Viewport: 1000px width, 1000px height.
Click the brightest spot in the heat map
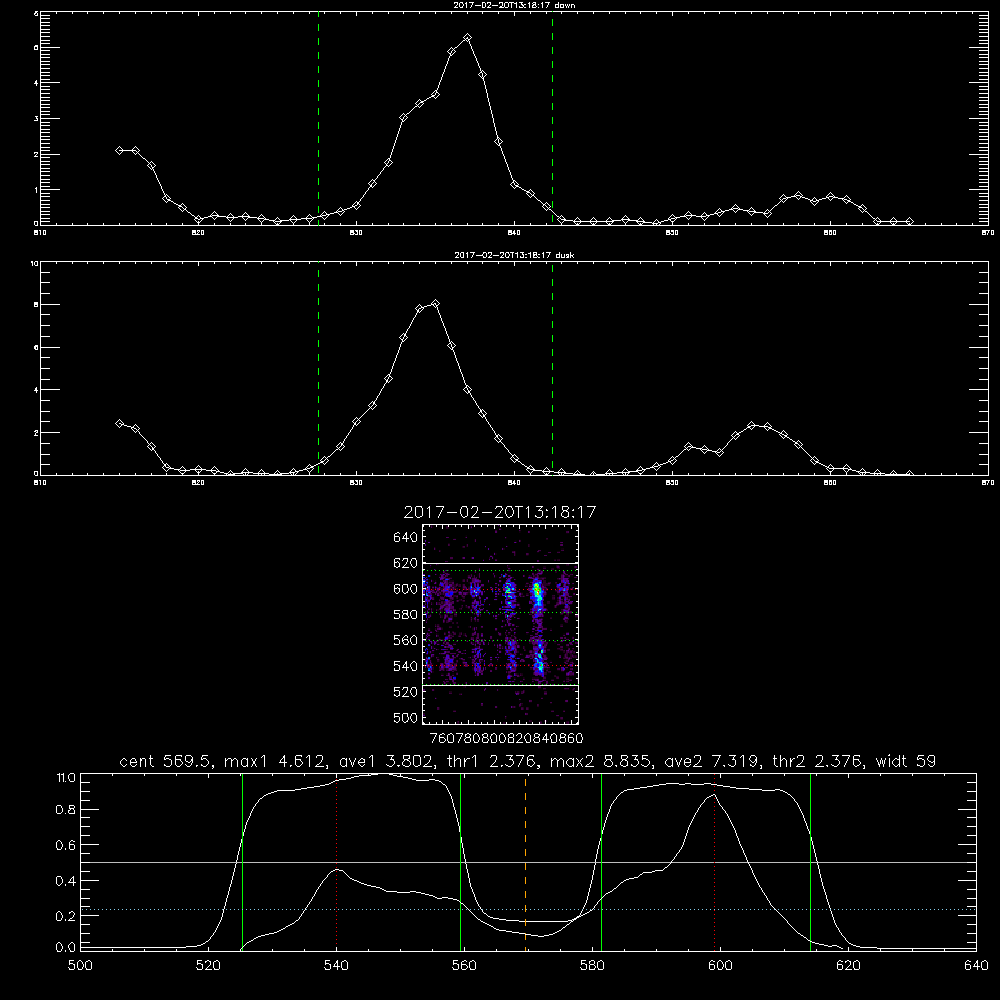[537, 591]
